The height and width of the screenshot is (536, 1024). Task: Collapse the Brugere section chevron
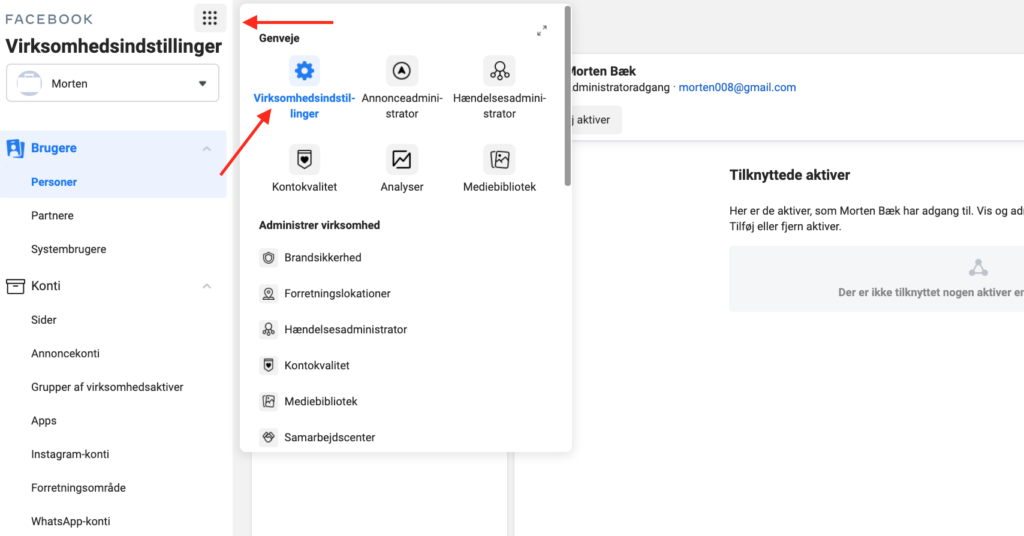click(x=206, y=149)
